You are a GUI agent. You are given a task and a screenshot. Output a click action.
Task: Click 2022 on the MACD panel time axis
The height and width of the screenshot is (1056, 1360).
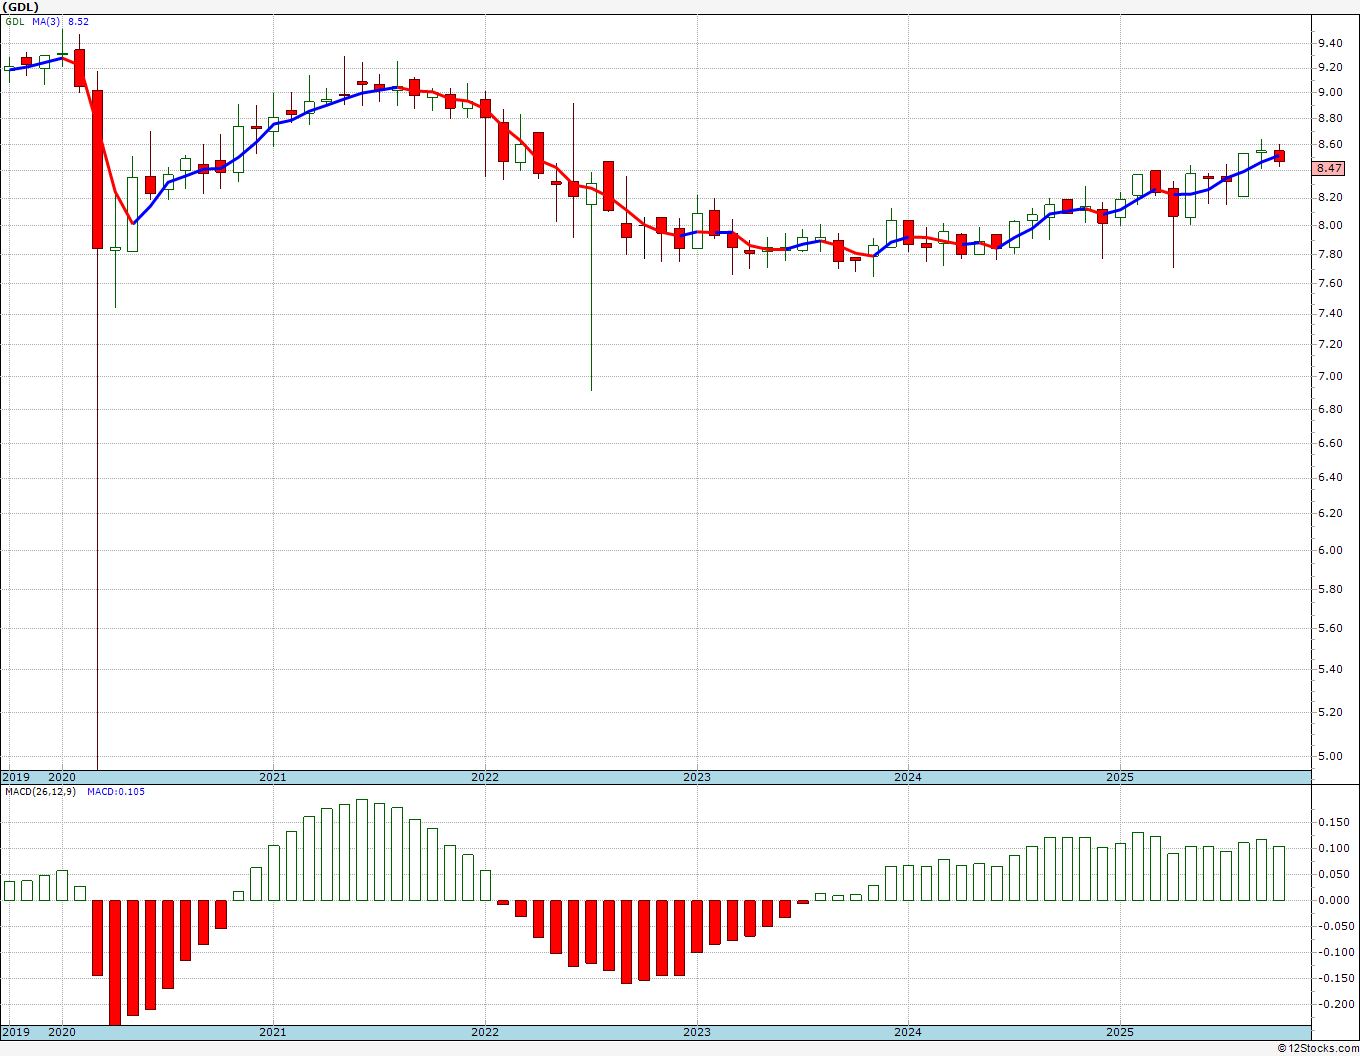[485, 1032]
